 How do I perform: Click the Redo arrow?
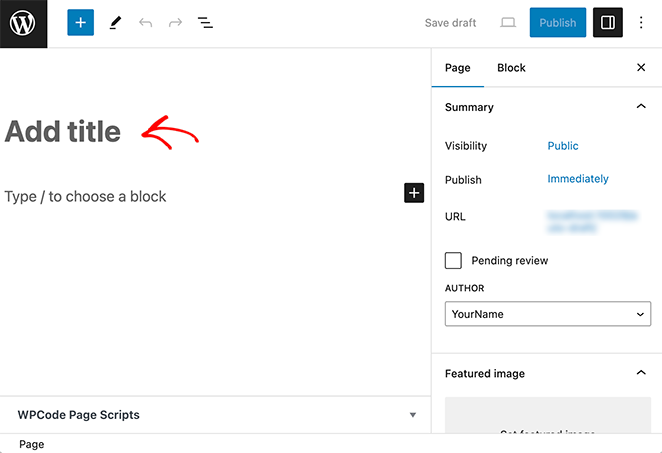click(x=175, y=23)
